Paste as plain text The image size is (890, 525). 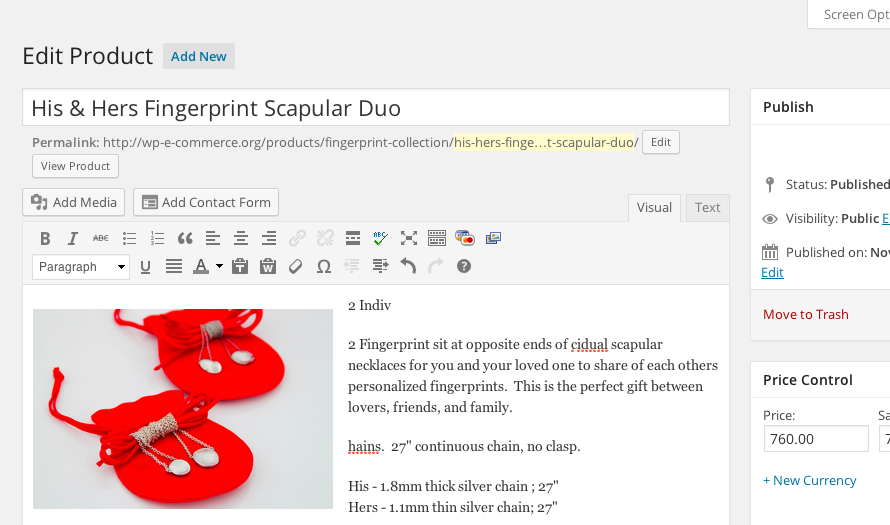(240, 267)
